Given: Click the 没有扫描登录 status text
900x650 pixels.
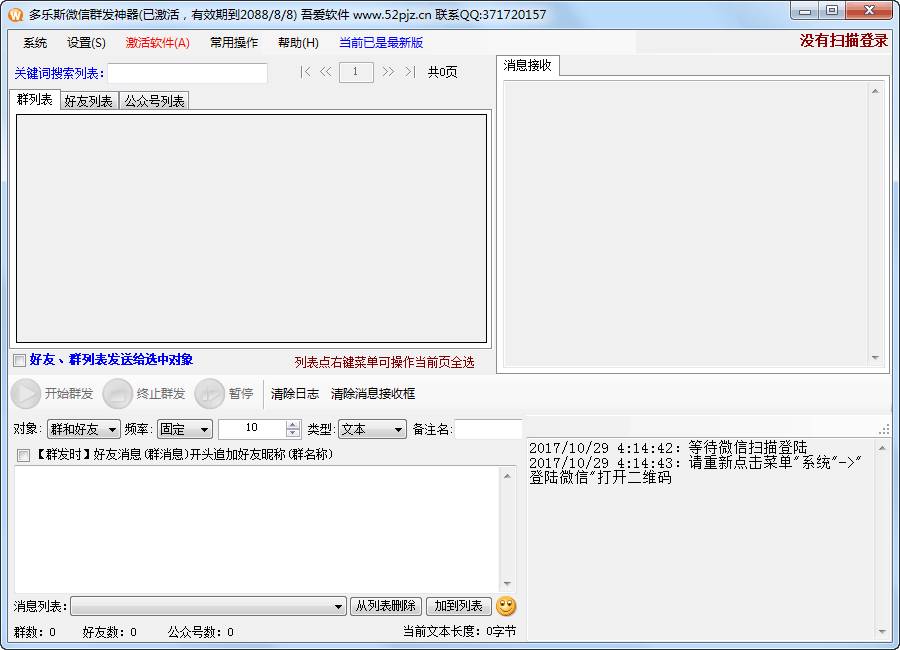Looking at the screenshot, I should tap(843, 41).
